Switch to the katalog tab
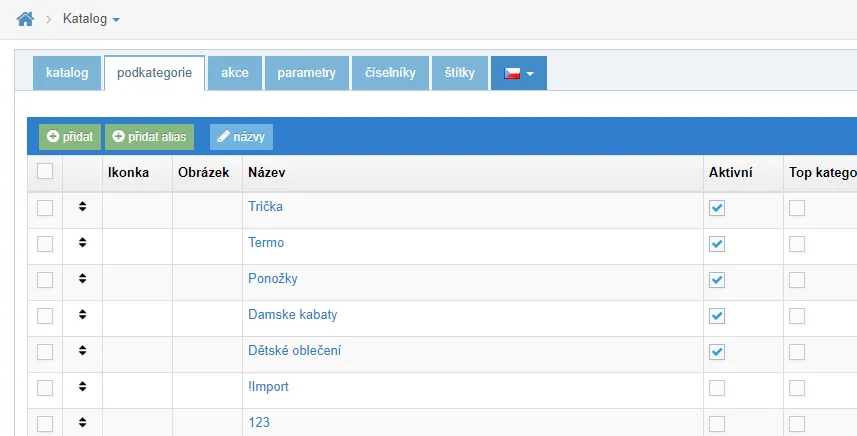The image size is (857, 436). (x=67, y=73)
